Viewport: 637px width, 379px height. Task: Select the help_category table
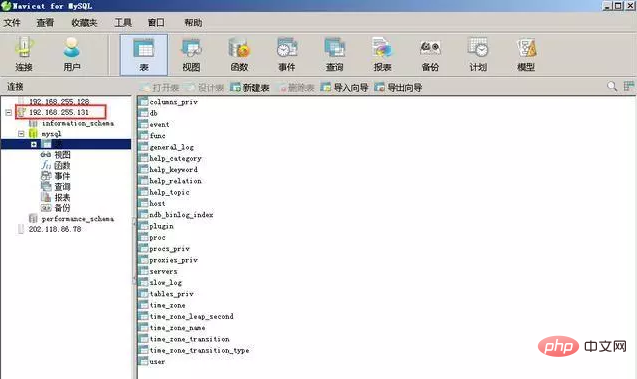coord(176,158)
